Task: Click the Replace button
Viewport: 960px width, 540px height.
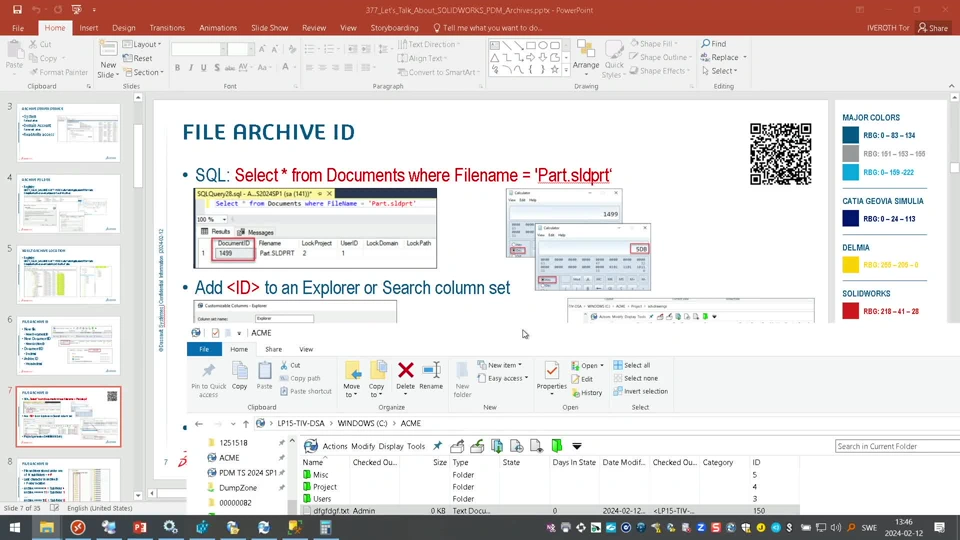Action: [x=723, y=57]
